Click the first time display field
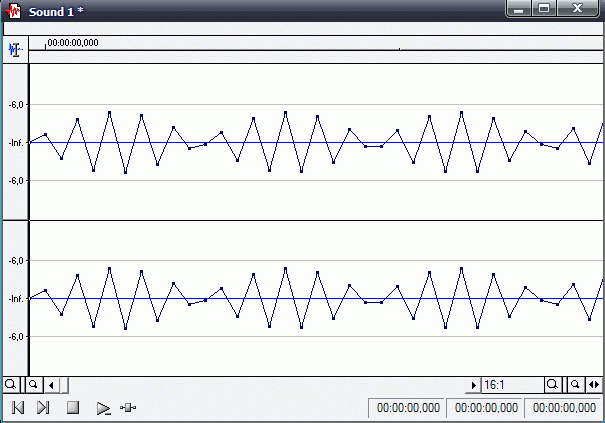The height and width of the screenshot is (423, 605). 406,408
